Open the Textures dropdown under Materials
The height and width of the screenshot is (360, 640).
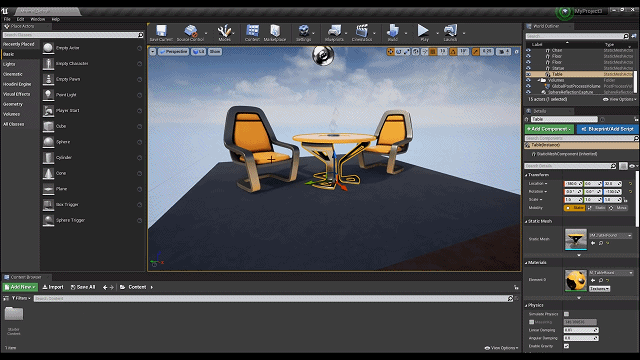point(600,289)
